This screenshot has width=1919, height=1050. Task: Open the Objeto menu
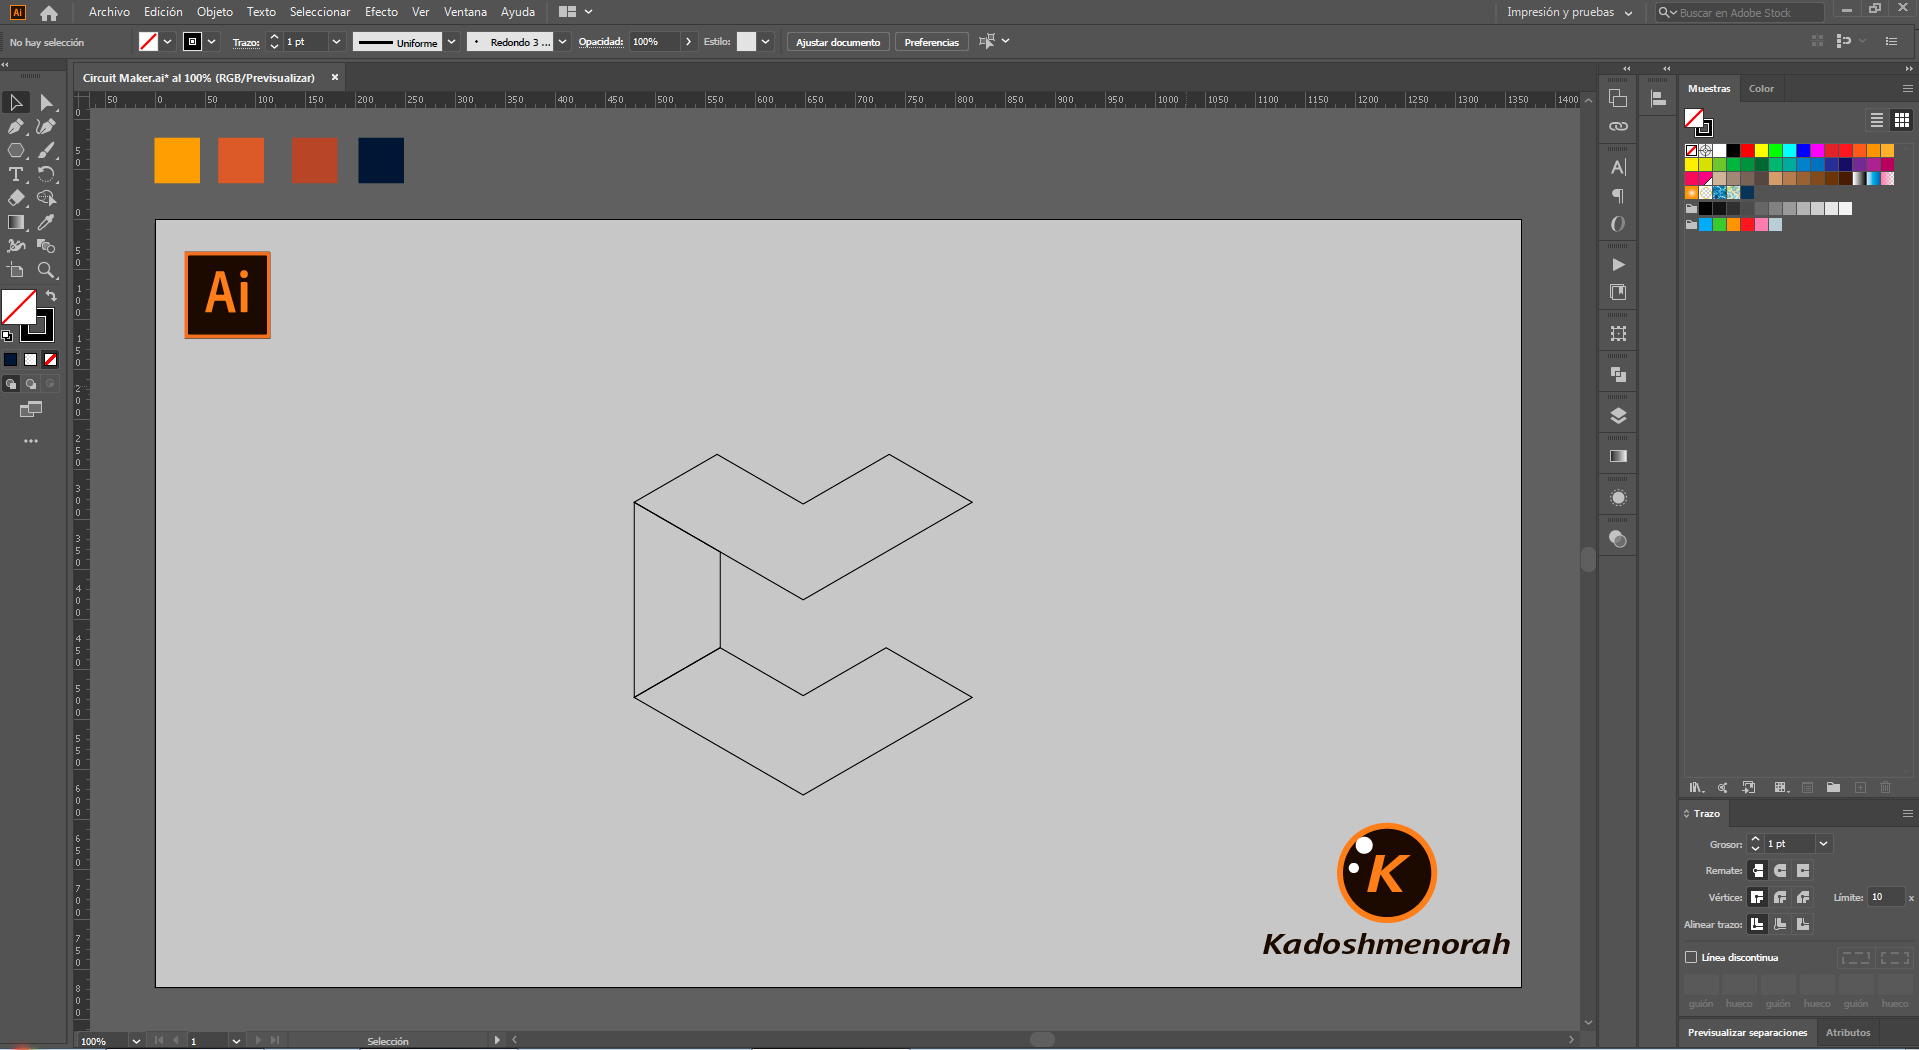point(215,12)
